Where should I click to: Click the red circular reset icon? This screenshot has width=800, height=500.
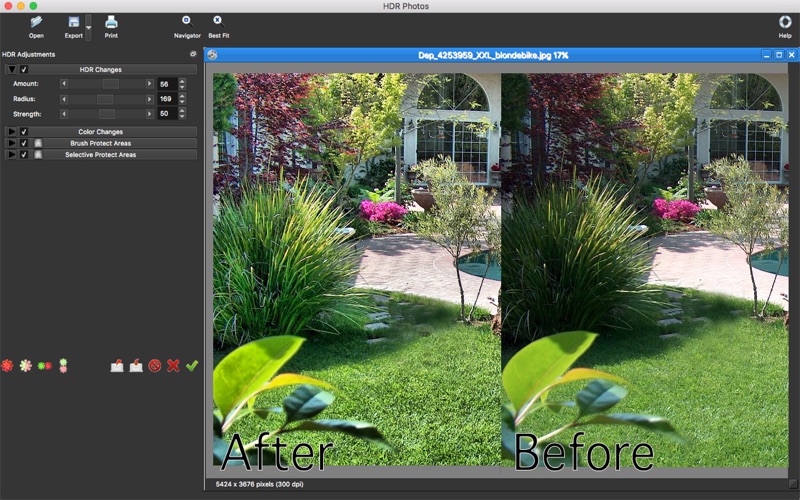(155, 365)
